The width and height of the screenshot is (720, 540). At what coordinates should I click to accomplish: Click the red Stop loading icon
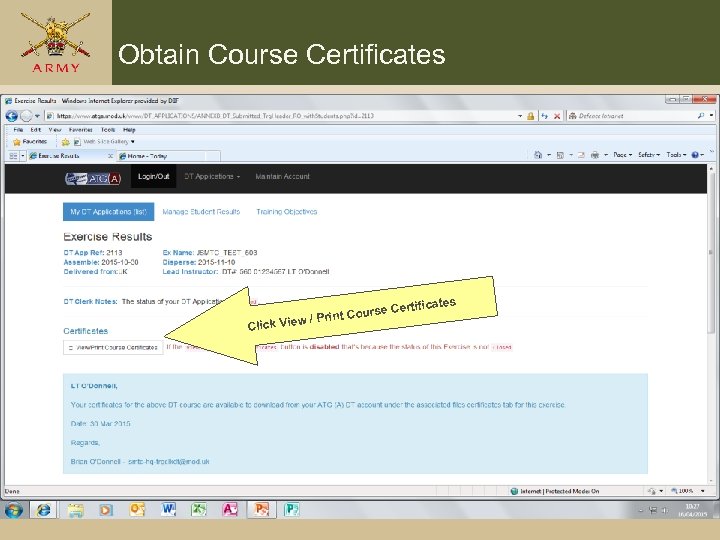tap(557, 116)
